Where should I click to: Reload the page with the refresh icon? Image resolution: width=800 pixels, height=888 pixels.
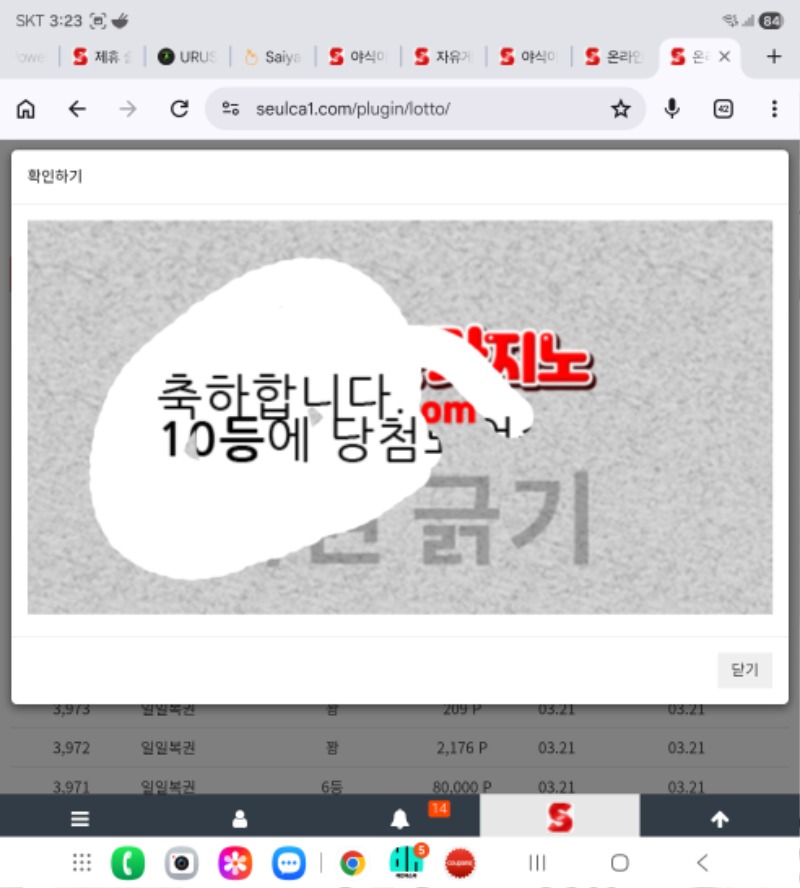point(179,110)
